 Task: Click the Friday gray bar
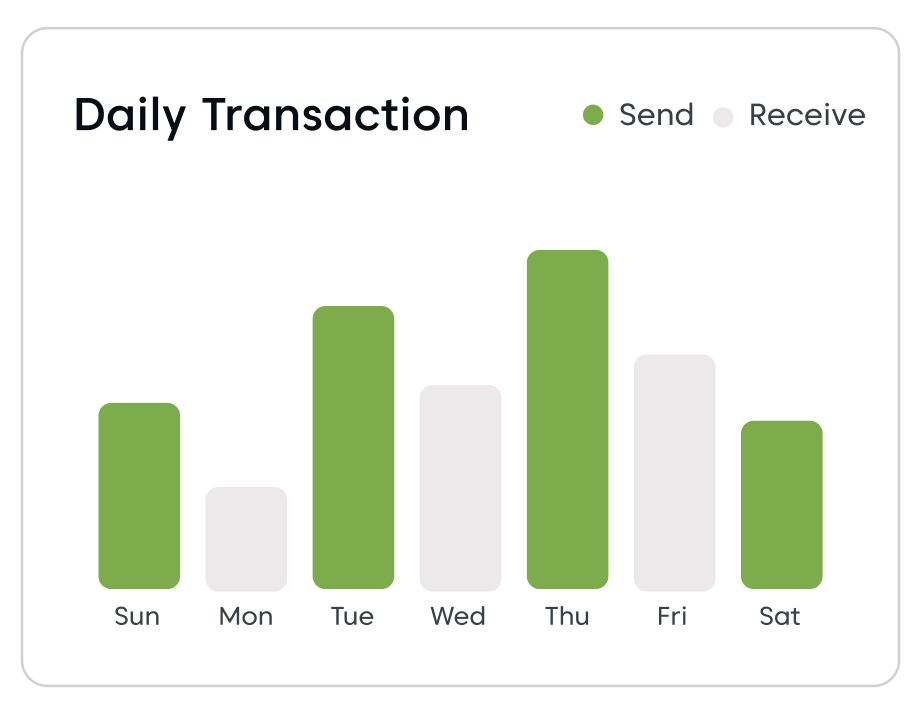[674, 472]
